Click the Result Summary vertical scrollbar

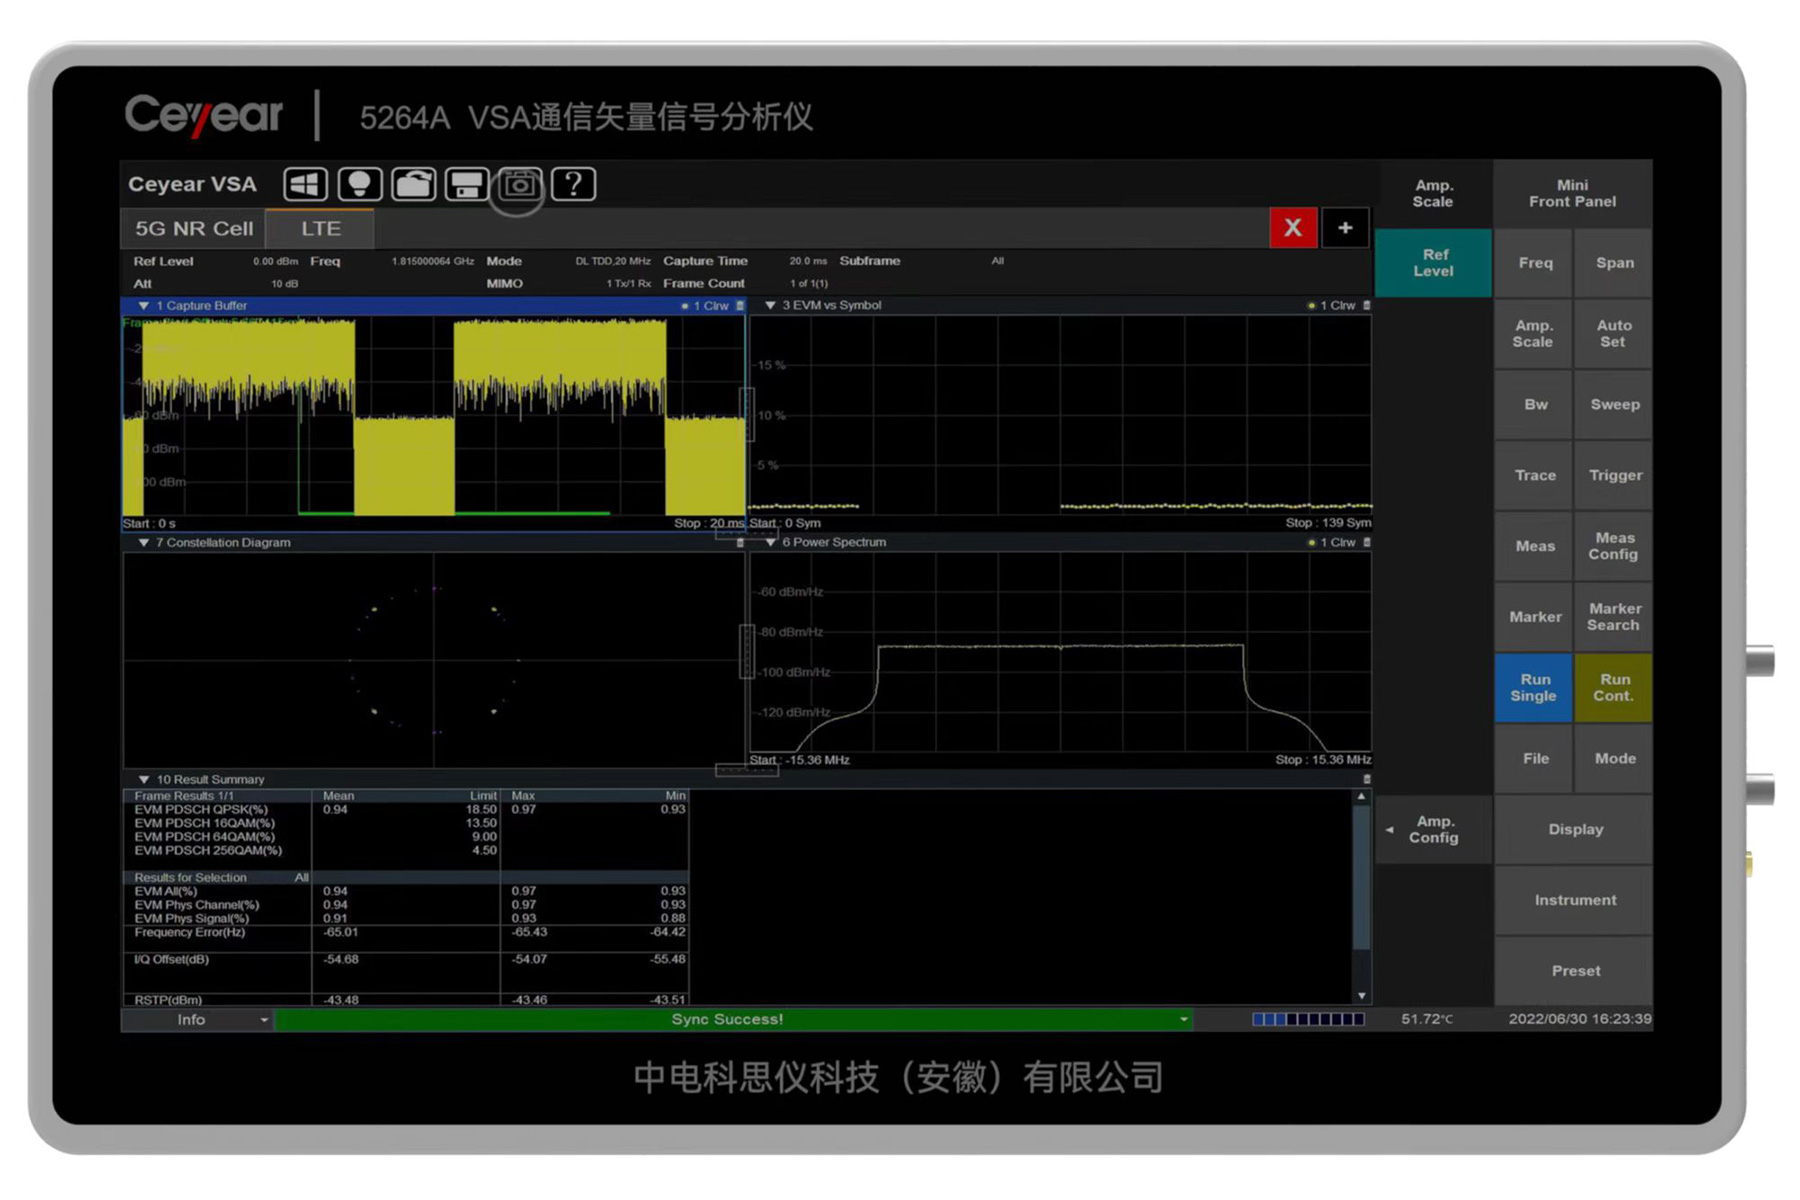click(x=1361, y=880)
